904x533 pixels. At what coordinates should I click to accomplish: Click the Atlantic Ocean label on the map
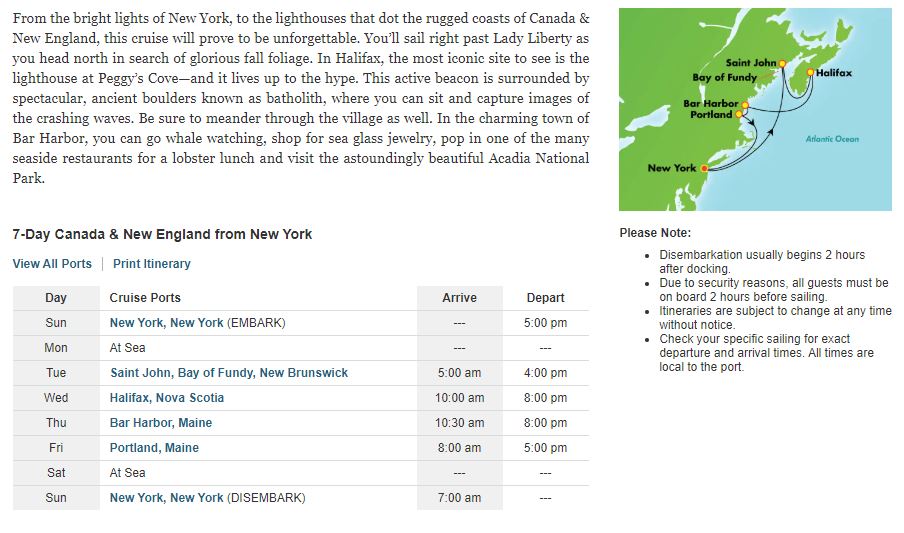[x=832, y=139]
